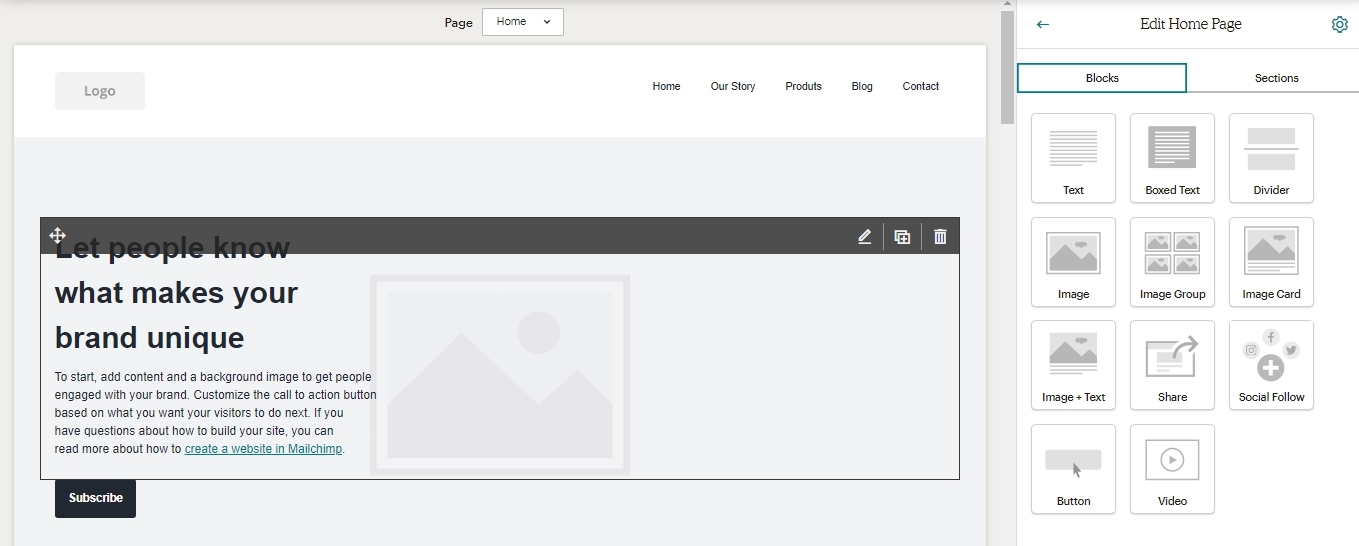The height and width of the screenshot is (546, 1359).
Task: Open the Page dropdown showing Home
Action: point(523,22)
